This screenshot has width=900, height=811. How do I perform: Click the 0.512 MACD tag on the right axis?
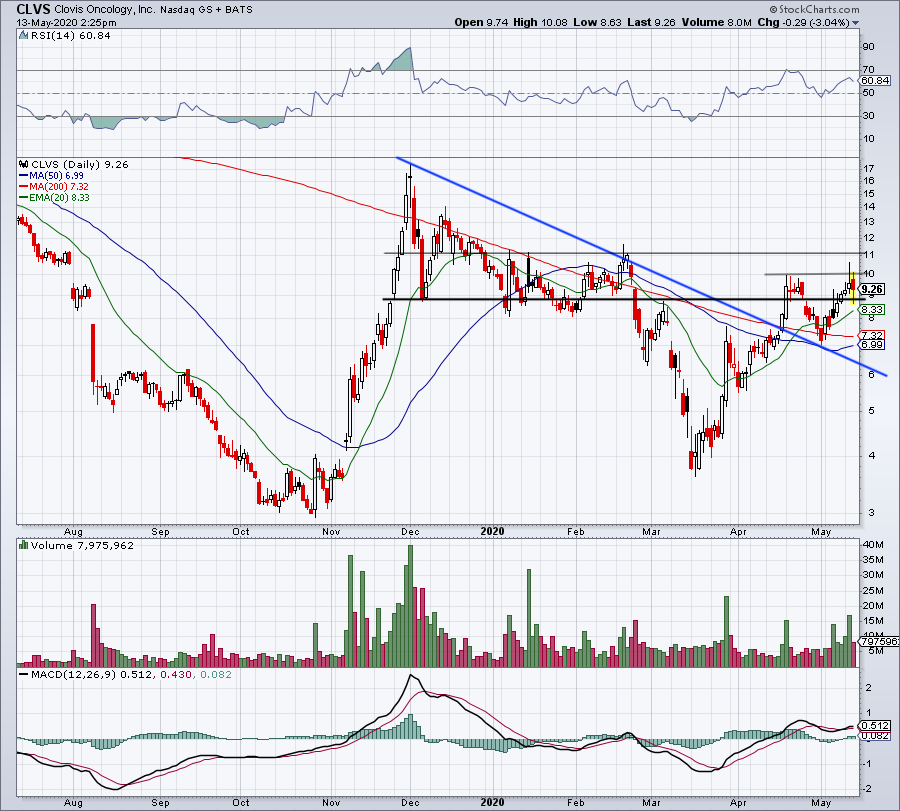875,726
